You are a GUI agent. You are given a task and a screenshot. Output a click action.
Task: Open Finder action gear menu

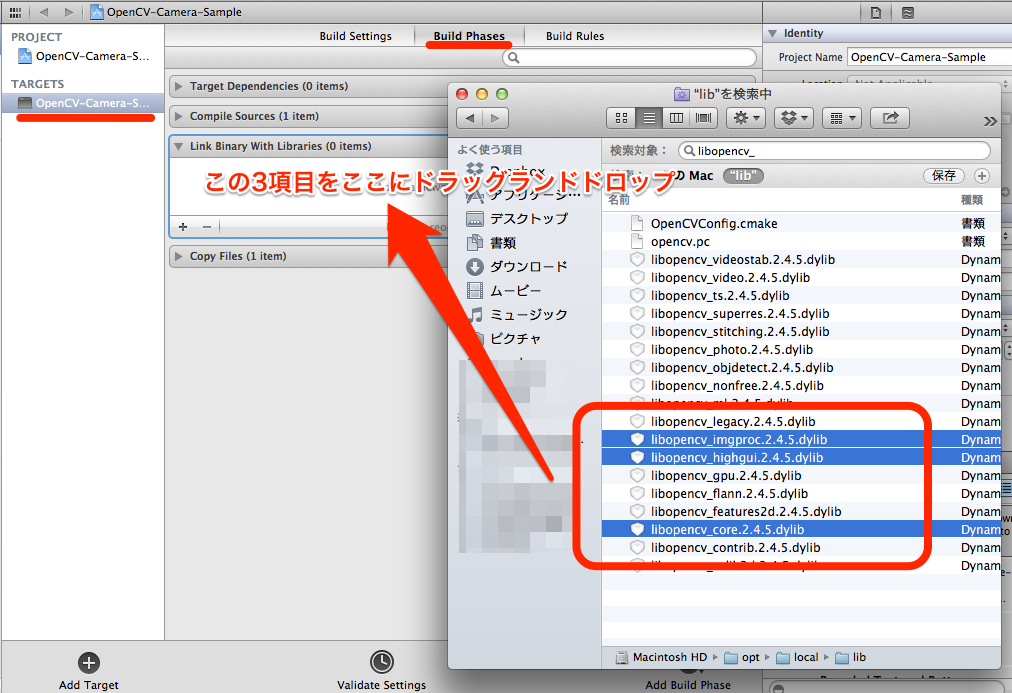pyautogui.click(x=746, y=118)
